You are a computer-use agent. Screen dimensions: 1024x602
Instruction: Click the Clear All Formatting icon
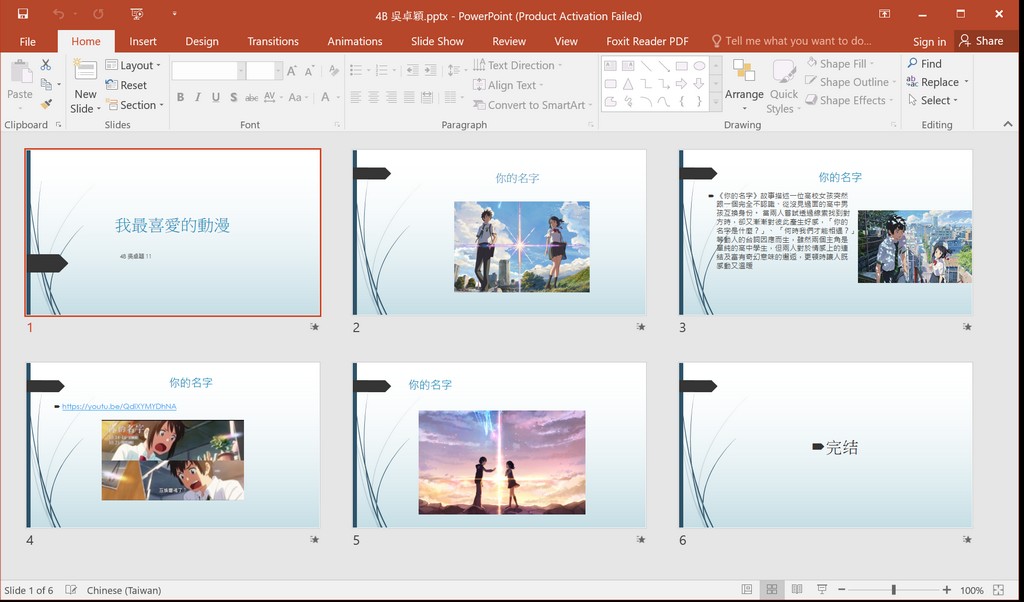pos(334,71)
